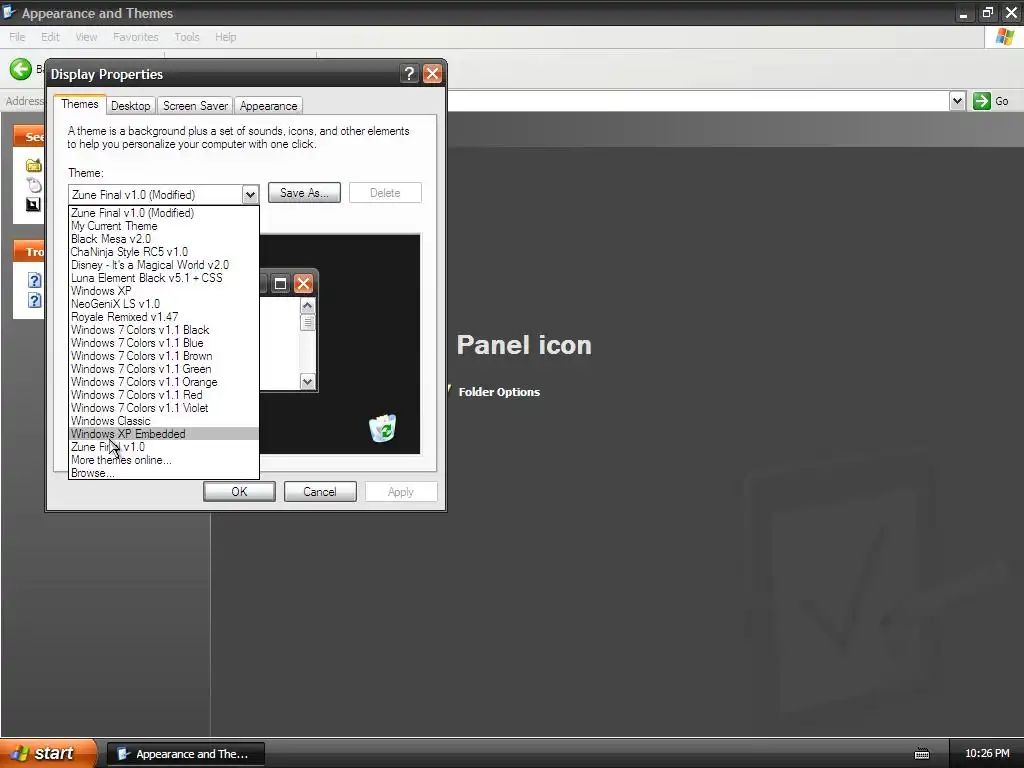1024x768 pixels.
Task: Click the black square icon in See Also panel
Action: tap(33, 204)
